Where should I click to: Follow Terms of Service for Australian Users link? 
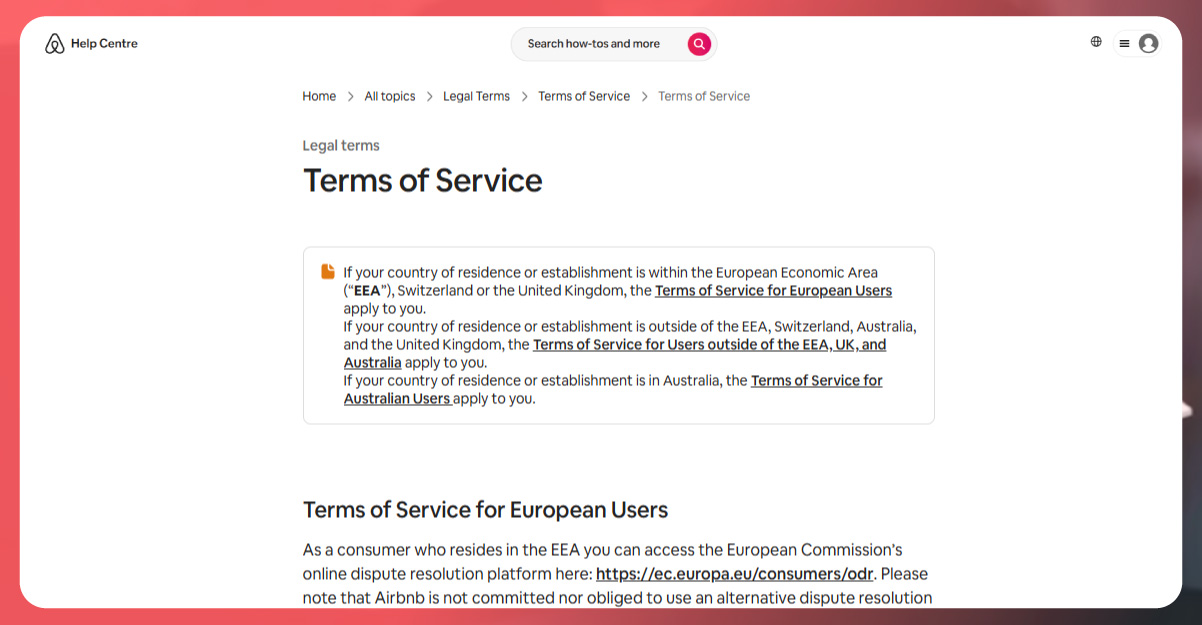pyautogui.click(x=816, y=381)
